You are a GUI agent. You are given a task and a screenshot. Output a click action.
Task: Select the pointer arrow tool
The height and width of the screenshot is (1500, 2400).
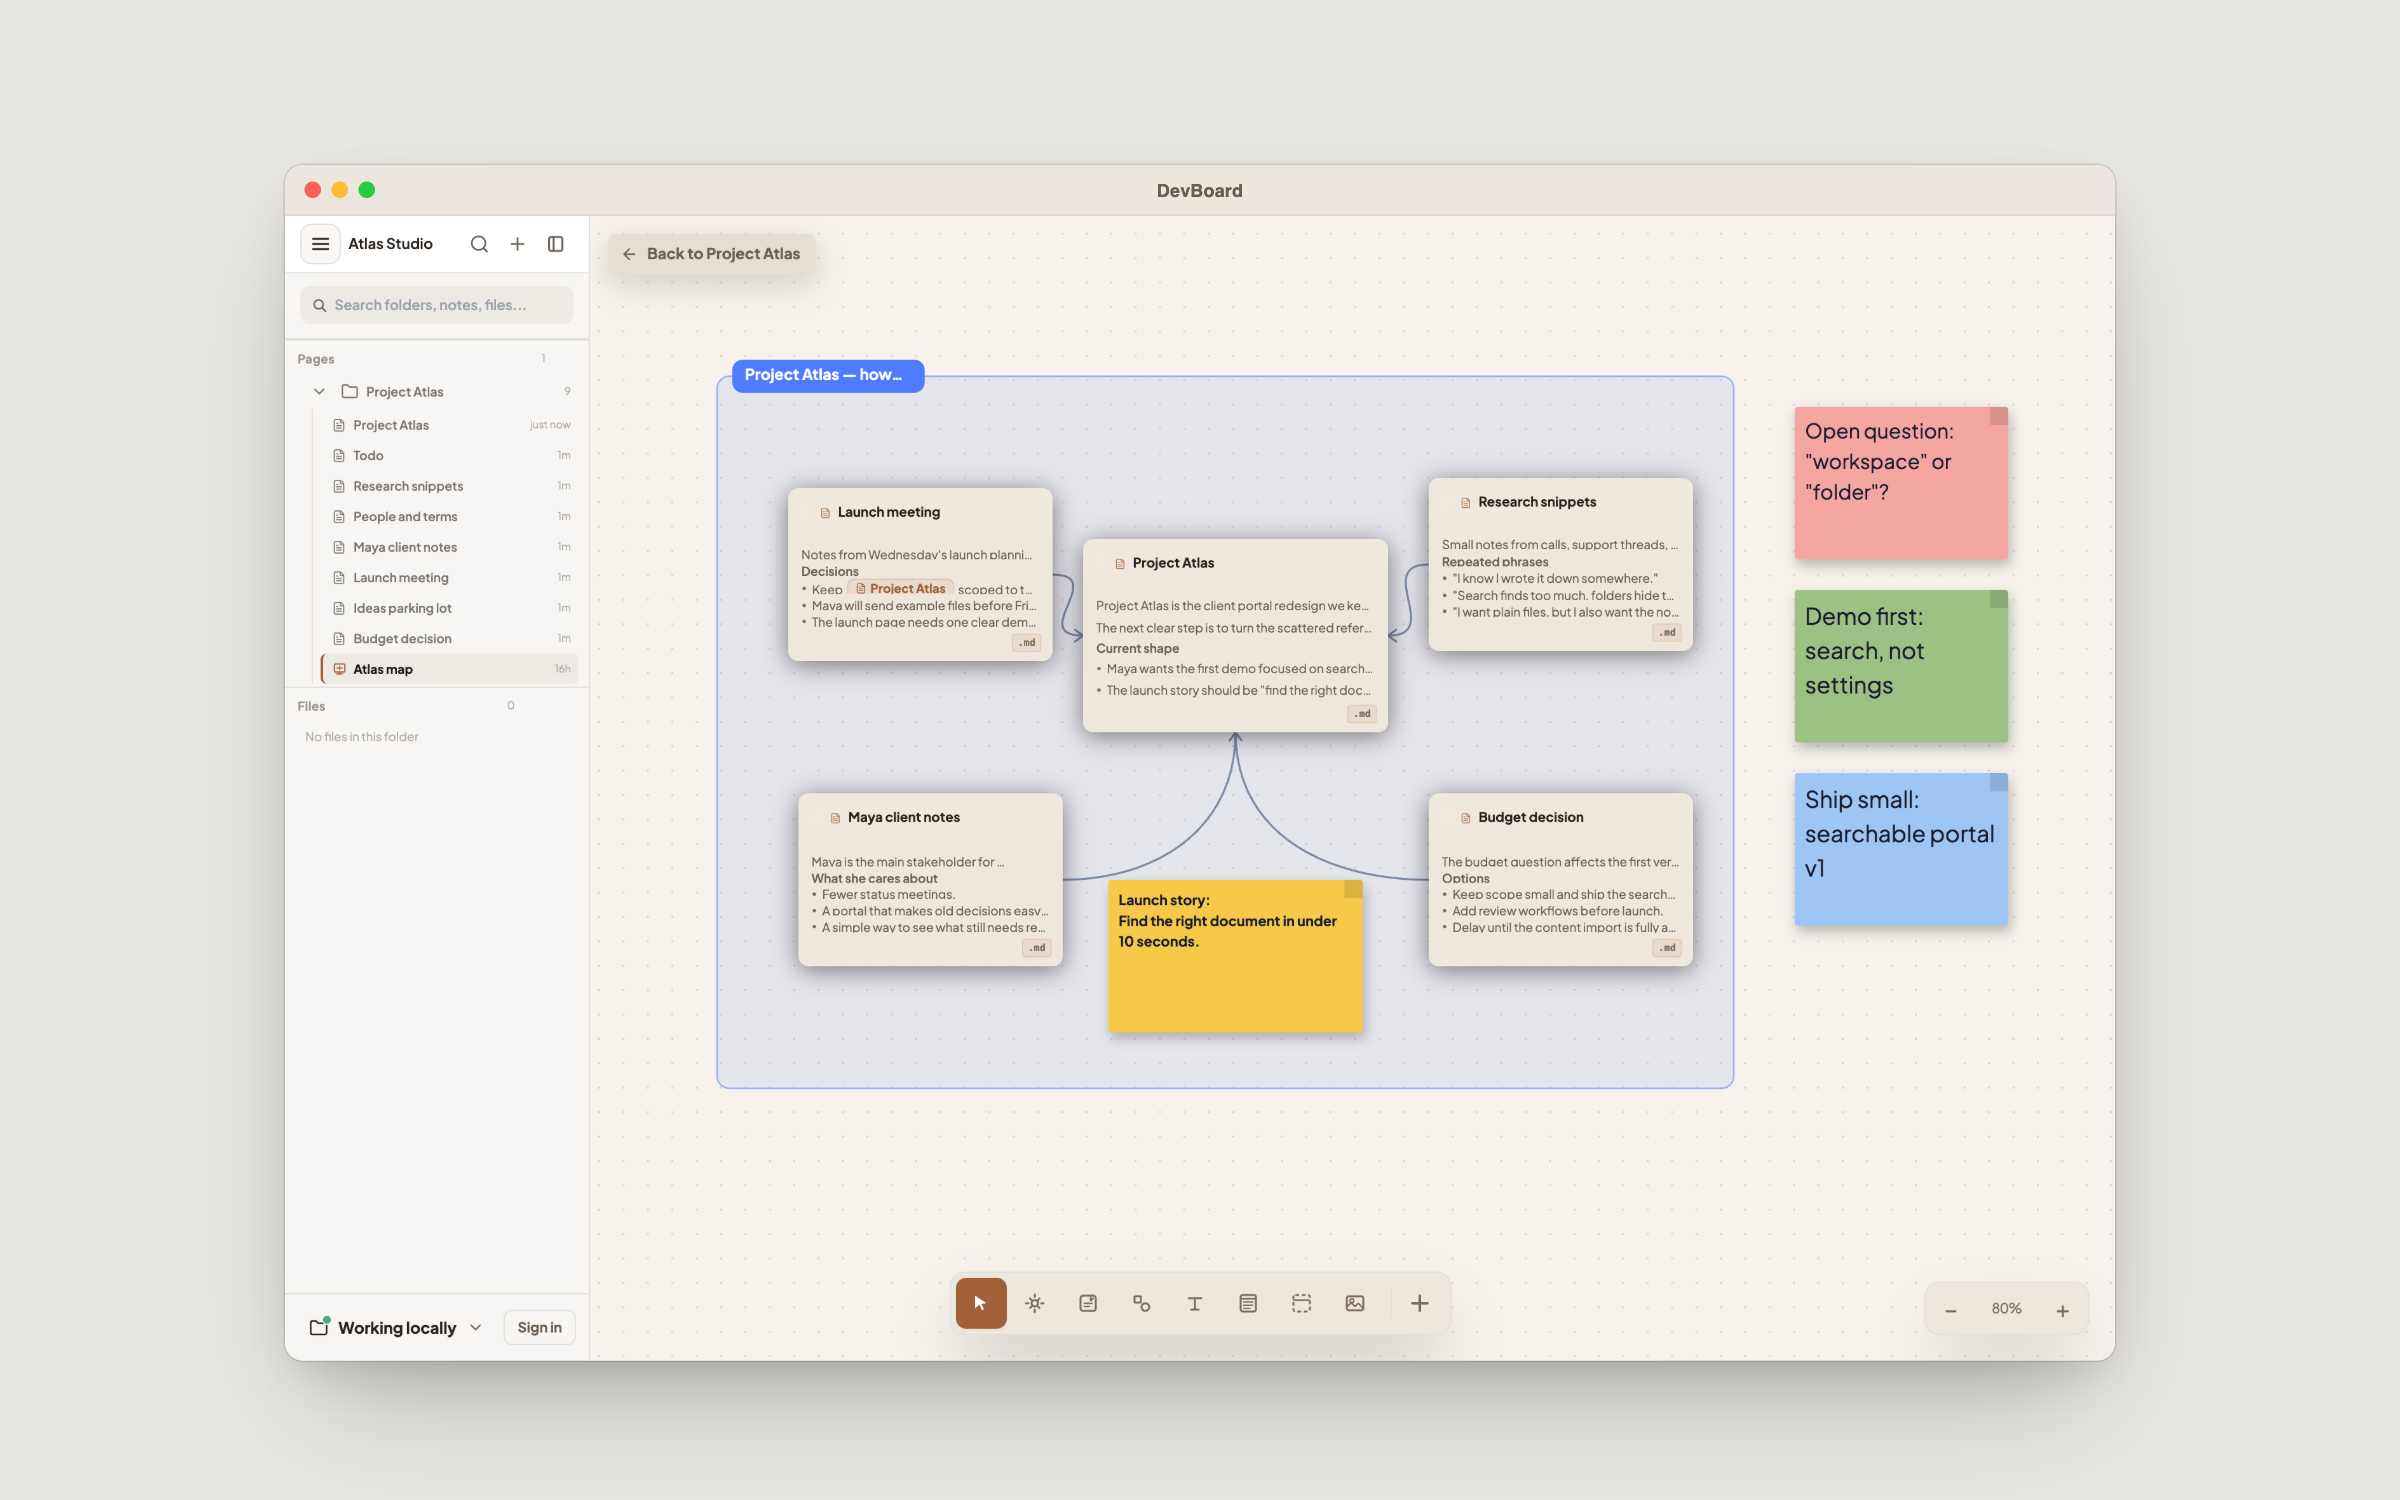tap(980, 1303)
